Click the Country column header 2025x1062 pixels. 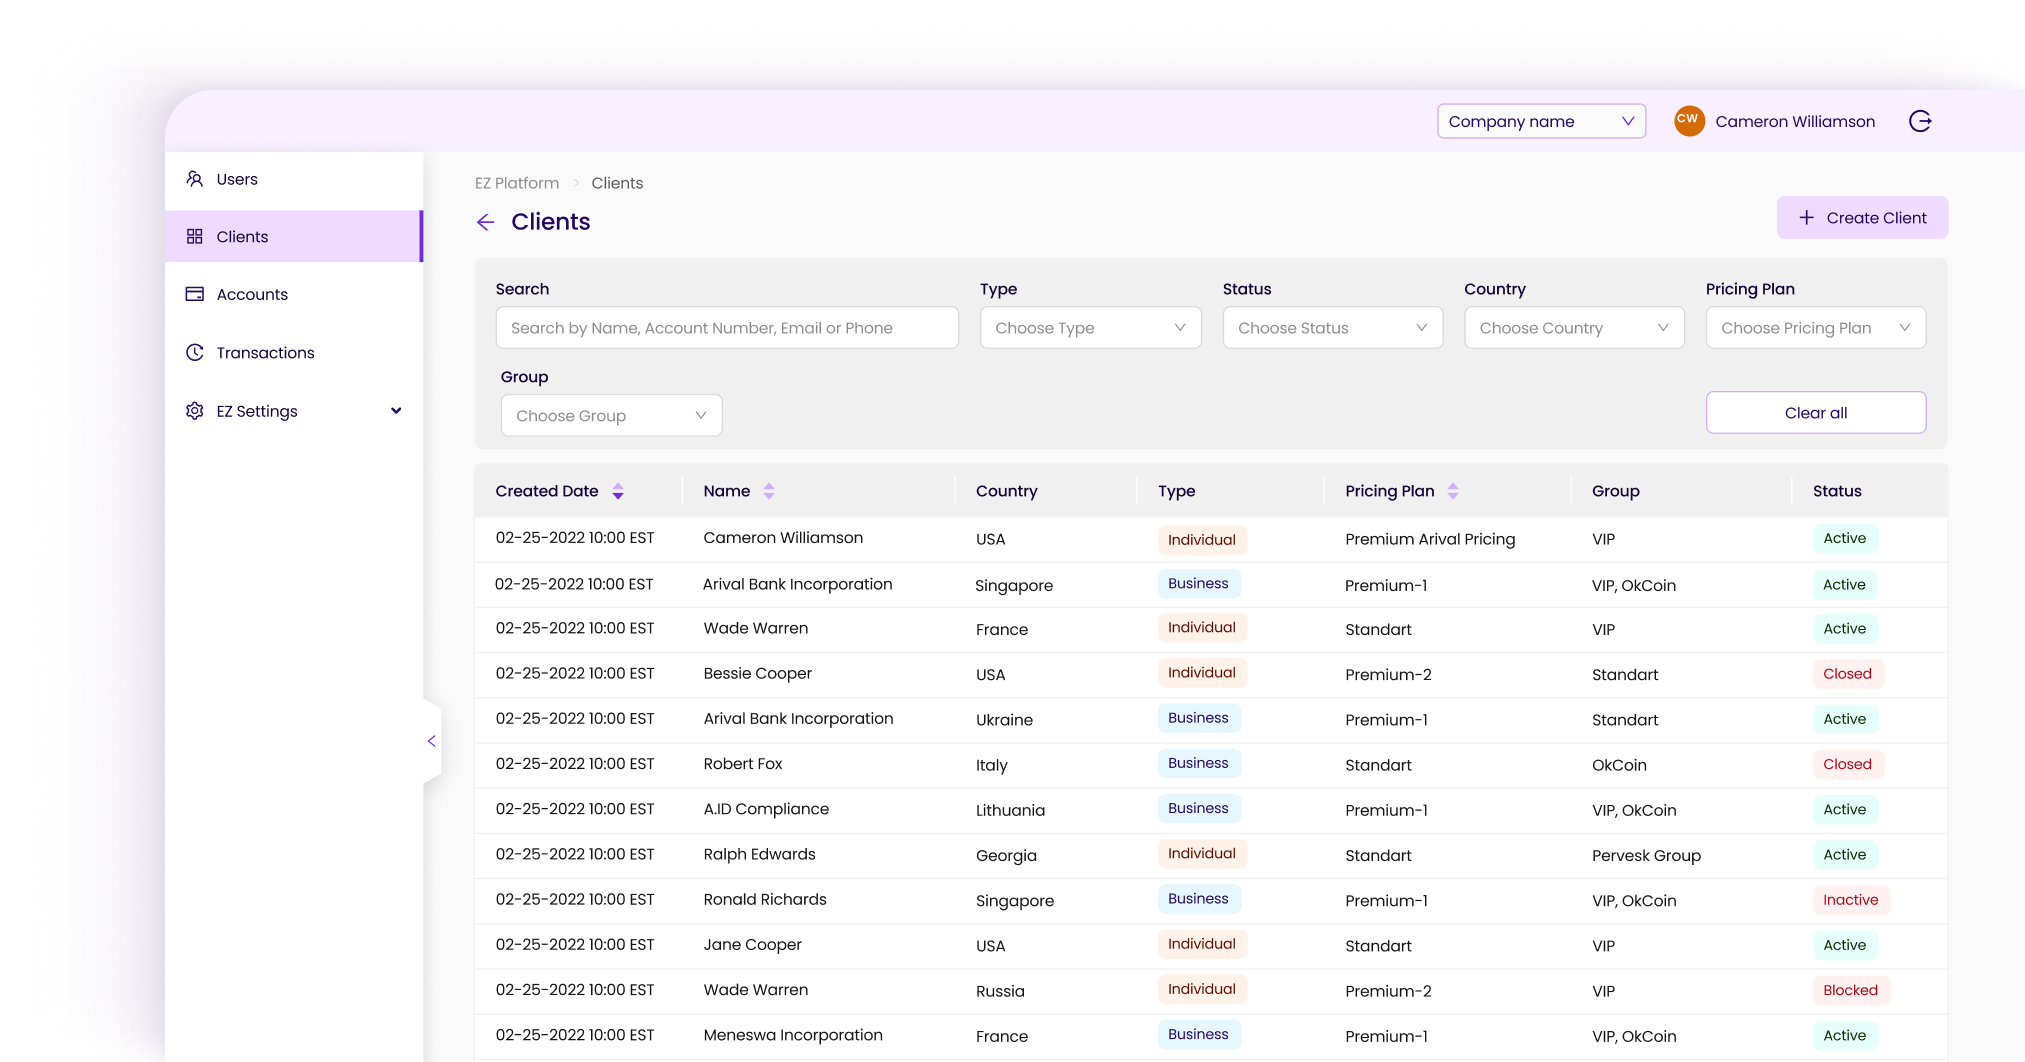[1006, 491]
